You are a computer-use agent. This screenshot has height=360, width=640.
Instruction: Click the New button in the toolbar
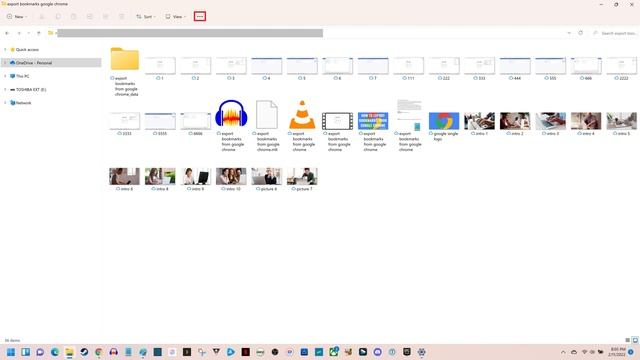17,17
